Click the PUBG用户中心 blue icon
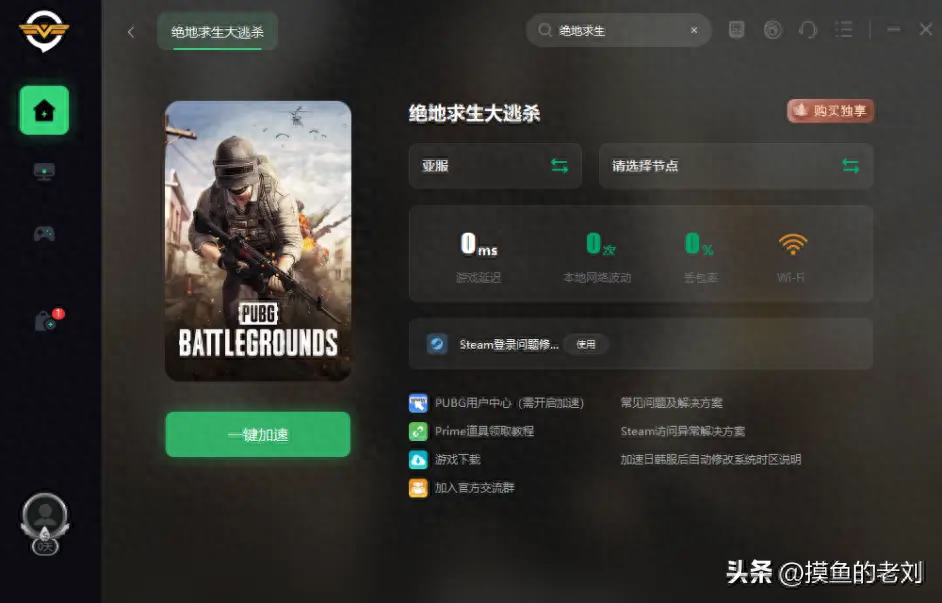Screen dimensions: 942x603 coord(418,403)
